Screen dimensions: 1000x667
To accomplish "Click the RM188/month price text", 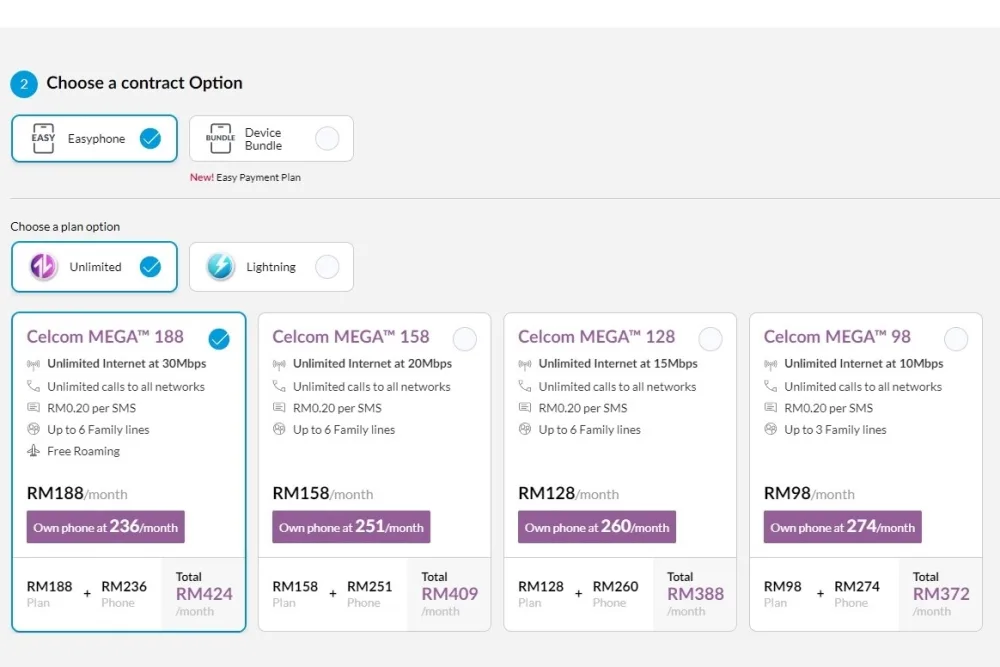I will click(77, 494).
